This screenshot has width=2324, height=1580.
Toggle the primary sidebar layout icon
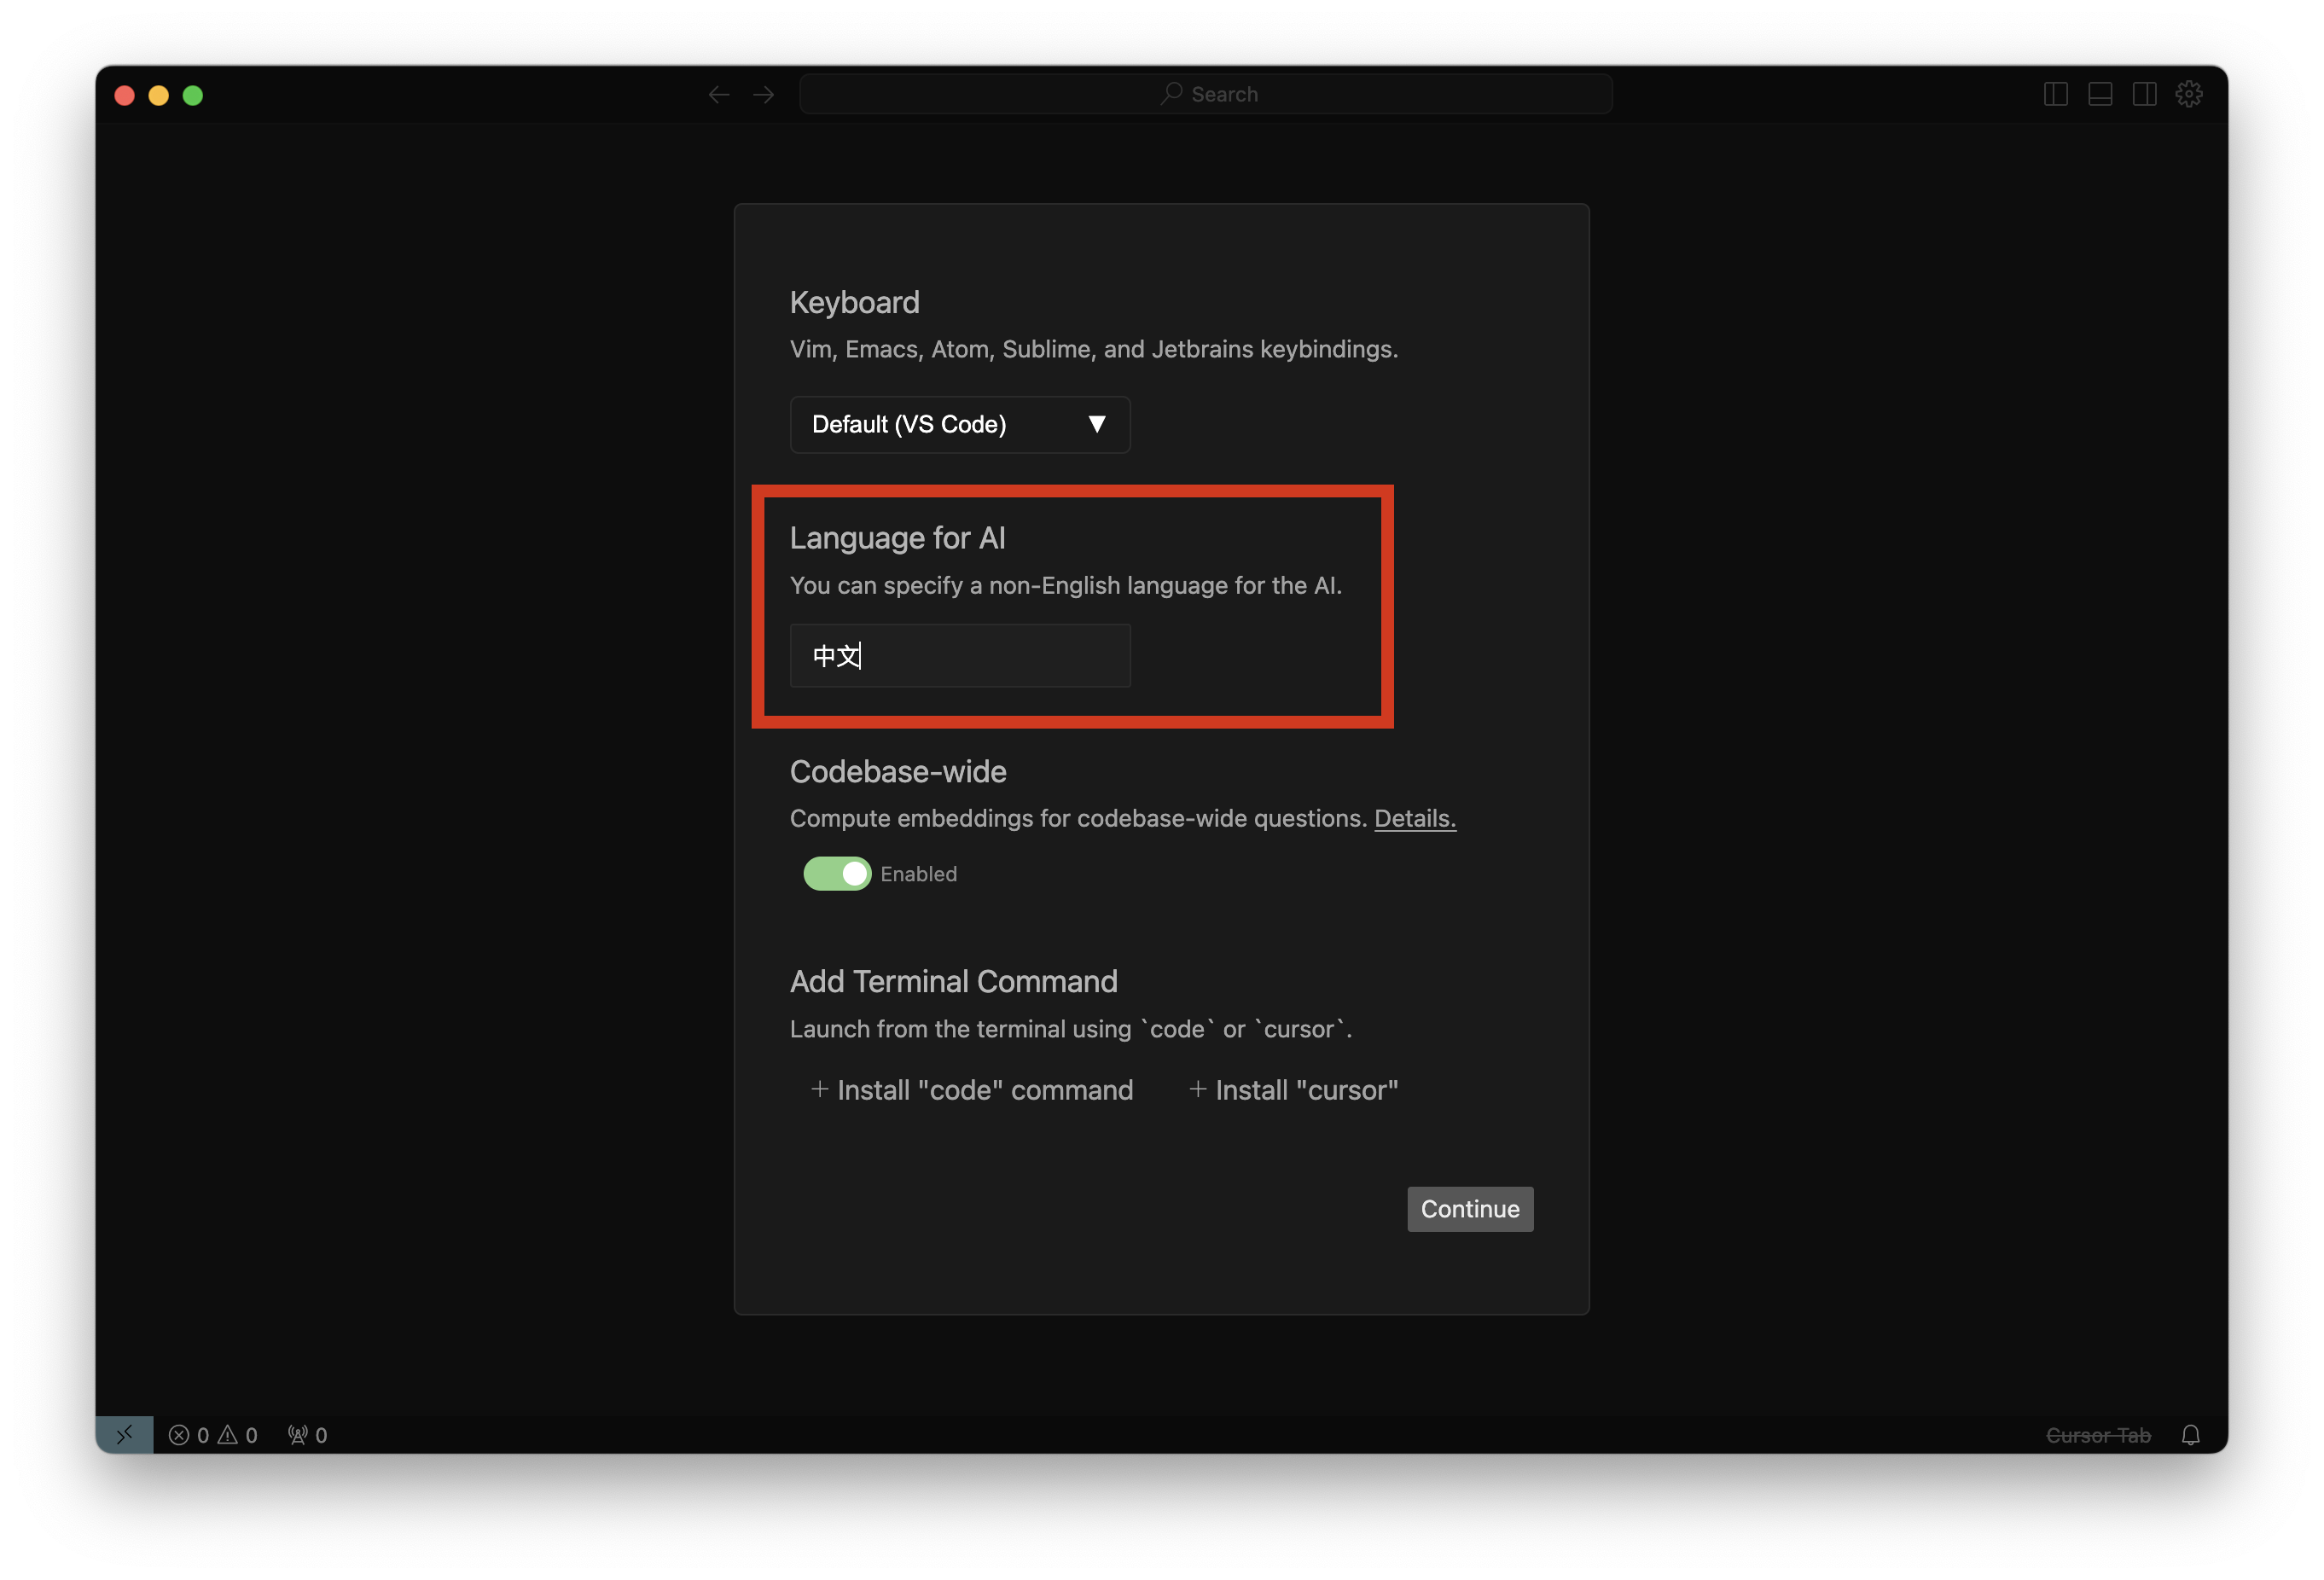pos(2055,94)
